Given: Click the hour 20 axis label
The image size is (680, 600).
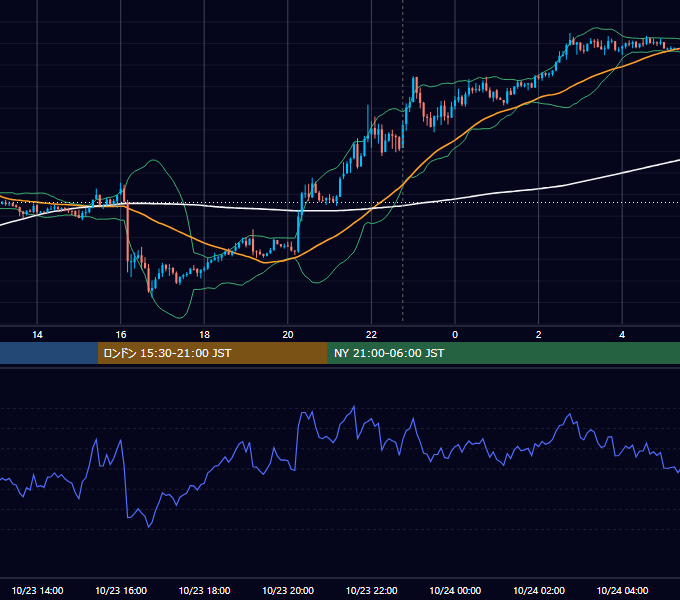Looking at the screenshot, I should [288, 335].
